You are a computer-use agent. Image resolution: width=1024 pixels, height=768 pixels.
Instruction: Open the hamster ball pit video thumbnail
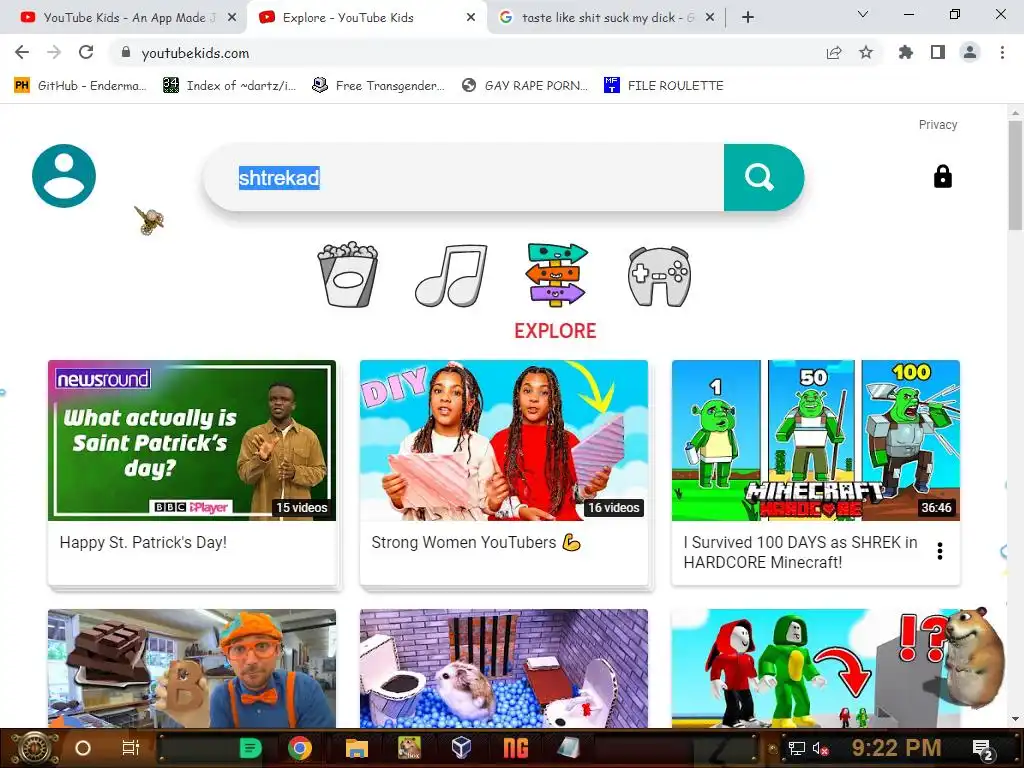504,669
